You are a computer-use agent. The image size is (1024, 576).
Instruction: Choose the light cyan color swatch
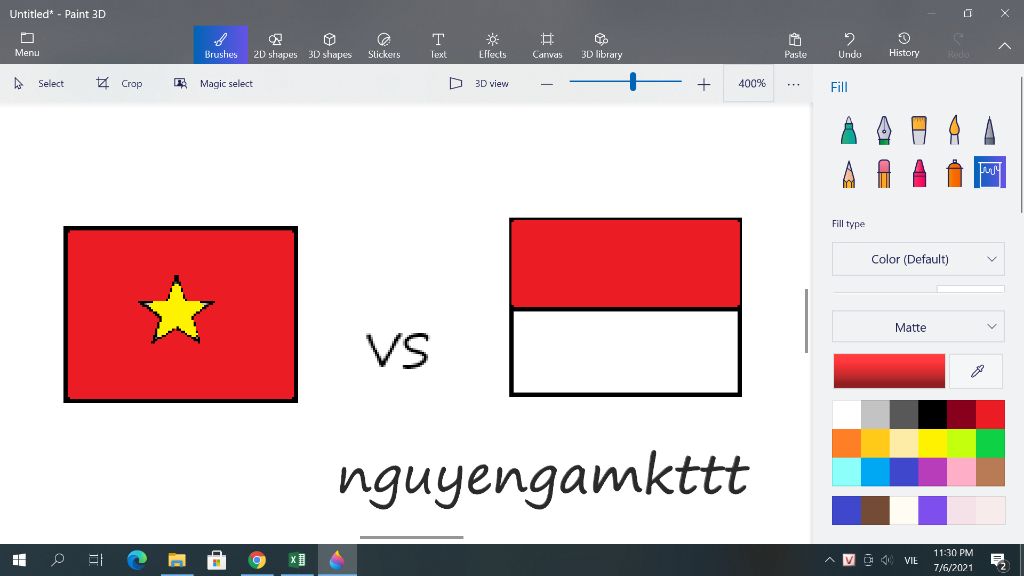click(846, 472)
